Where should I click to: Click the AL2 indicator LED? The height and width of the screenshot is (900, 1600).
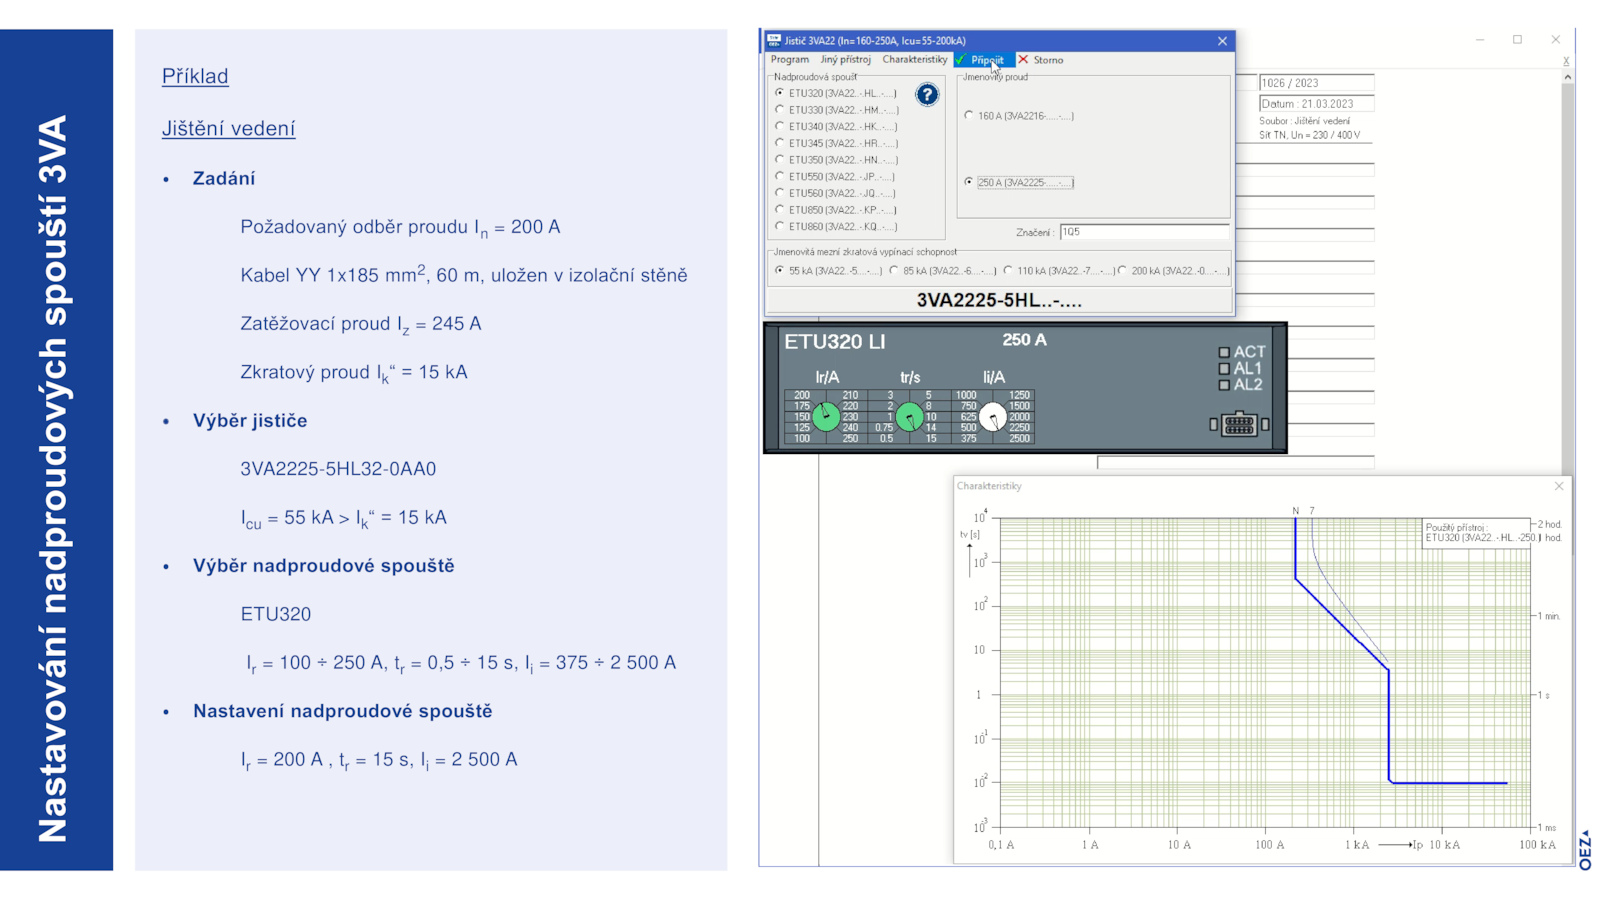point(1224,385)
